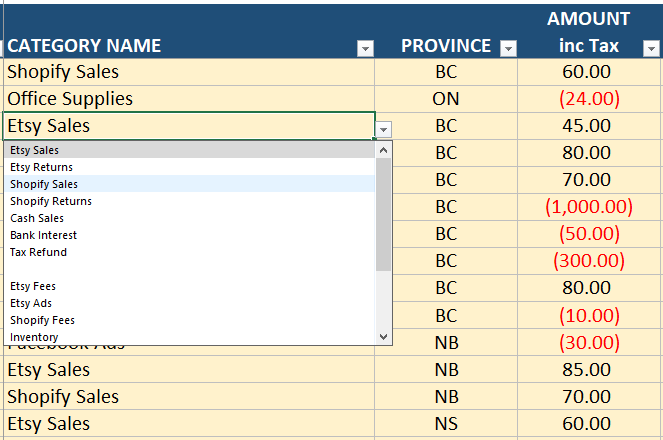Select the Etsy Sales cell in the 85.00 row
The image size is (663, 440).
click(x=189, y=370)
